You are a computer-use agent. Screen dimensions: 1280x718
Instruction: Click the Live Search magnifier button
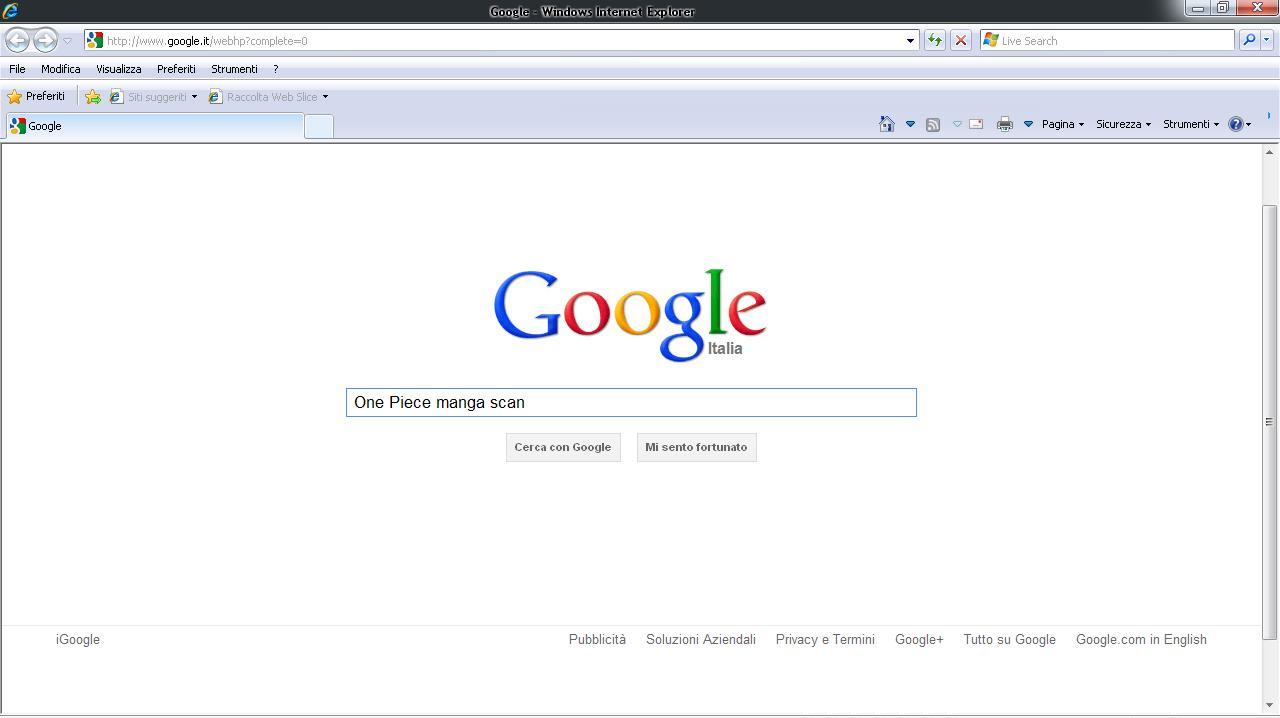[1248, 40]
